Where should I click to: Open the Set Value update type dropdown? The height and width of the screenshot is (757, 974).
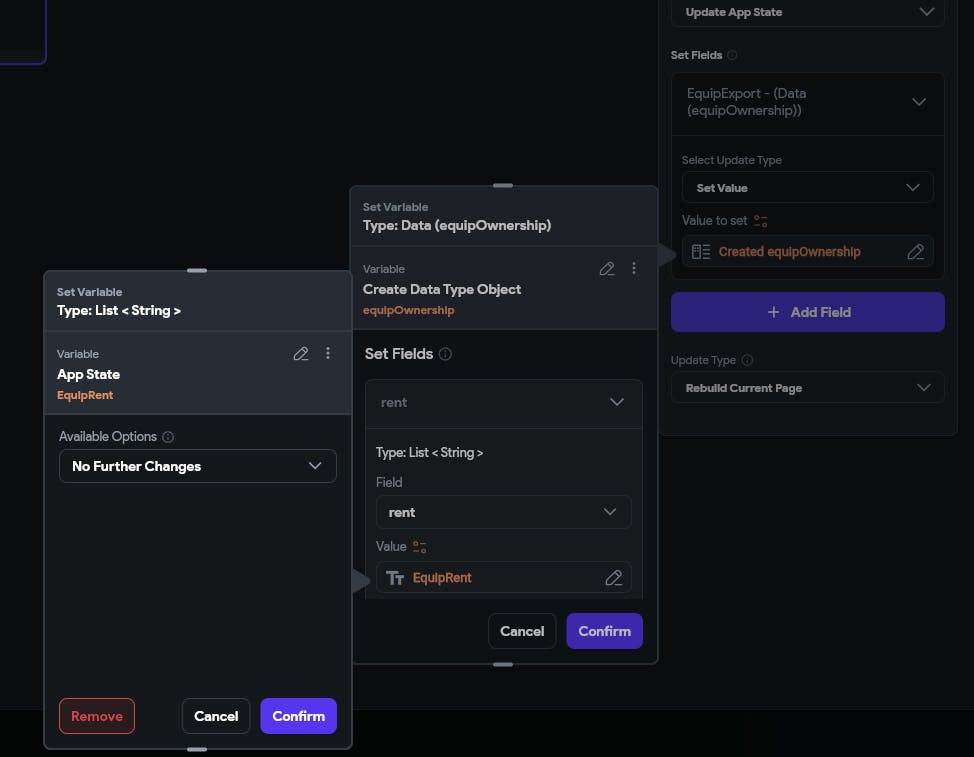(807, 188)
